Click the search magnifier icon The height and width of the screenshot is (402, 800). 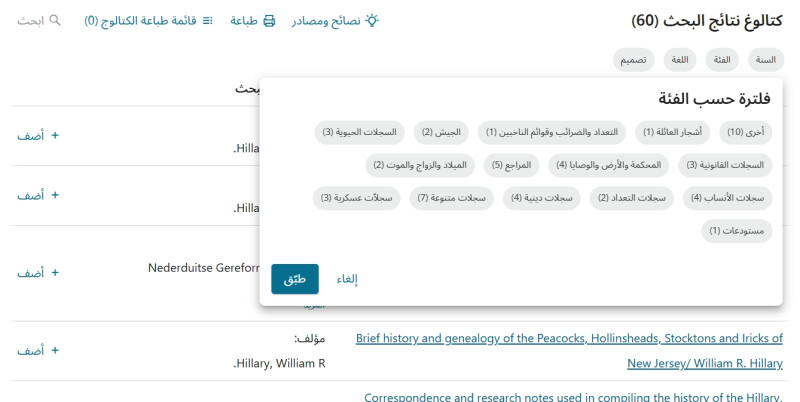tap(55, 20)
